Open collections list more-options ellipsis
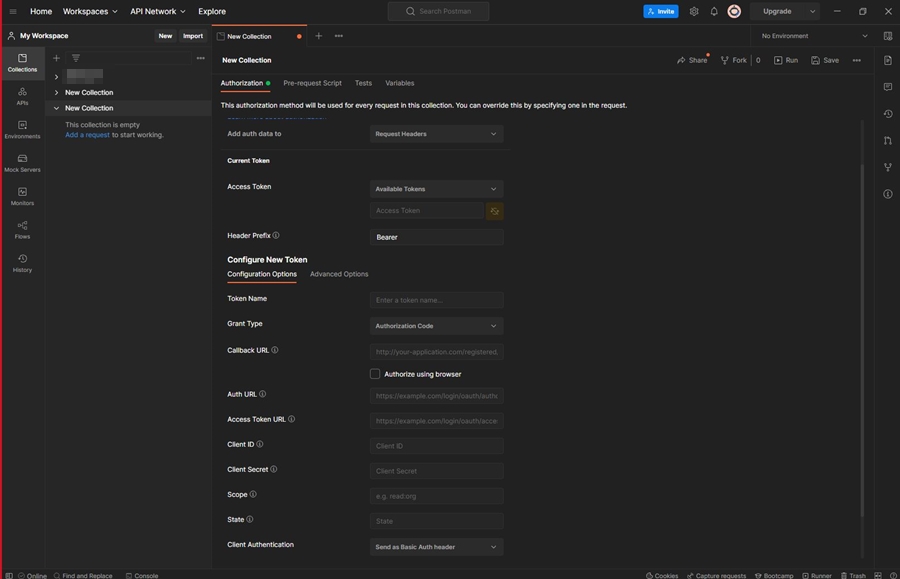The height and width of the screenshot is (579, 900). [200, 58]
